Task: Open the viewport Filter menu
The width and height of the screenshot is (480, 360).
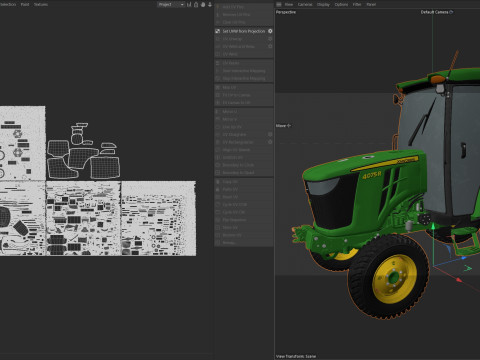Action: pyautogui.click(x=357, y=4)
